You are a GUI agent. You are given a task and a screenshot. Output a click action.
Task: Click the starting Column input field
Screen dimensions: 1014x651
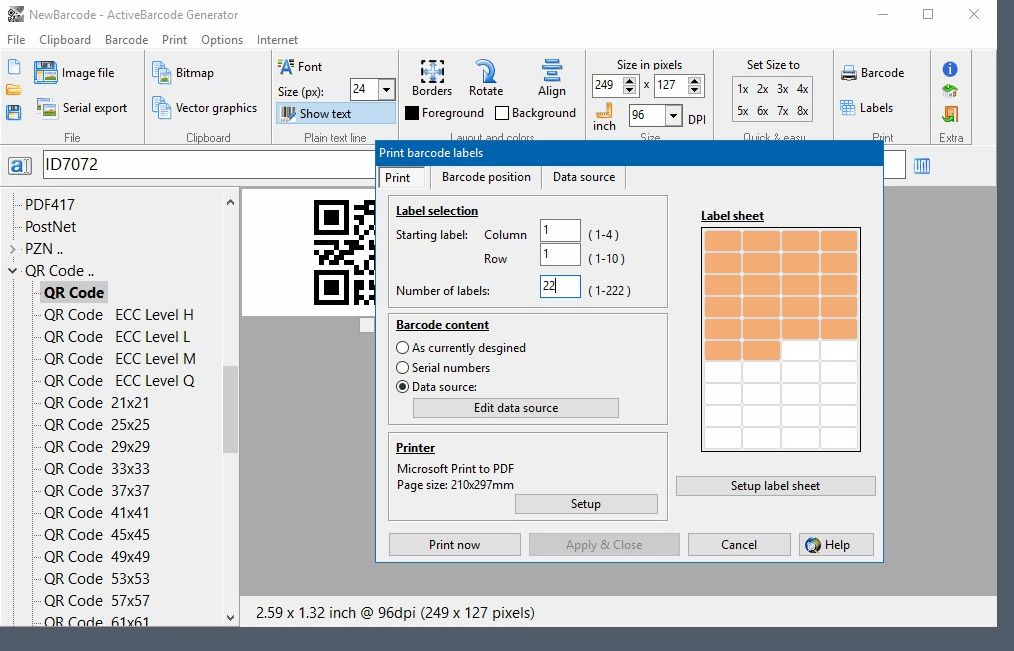[x=560, y=231]
